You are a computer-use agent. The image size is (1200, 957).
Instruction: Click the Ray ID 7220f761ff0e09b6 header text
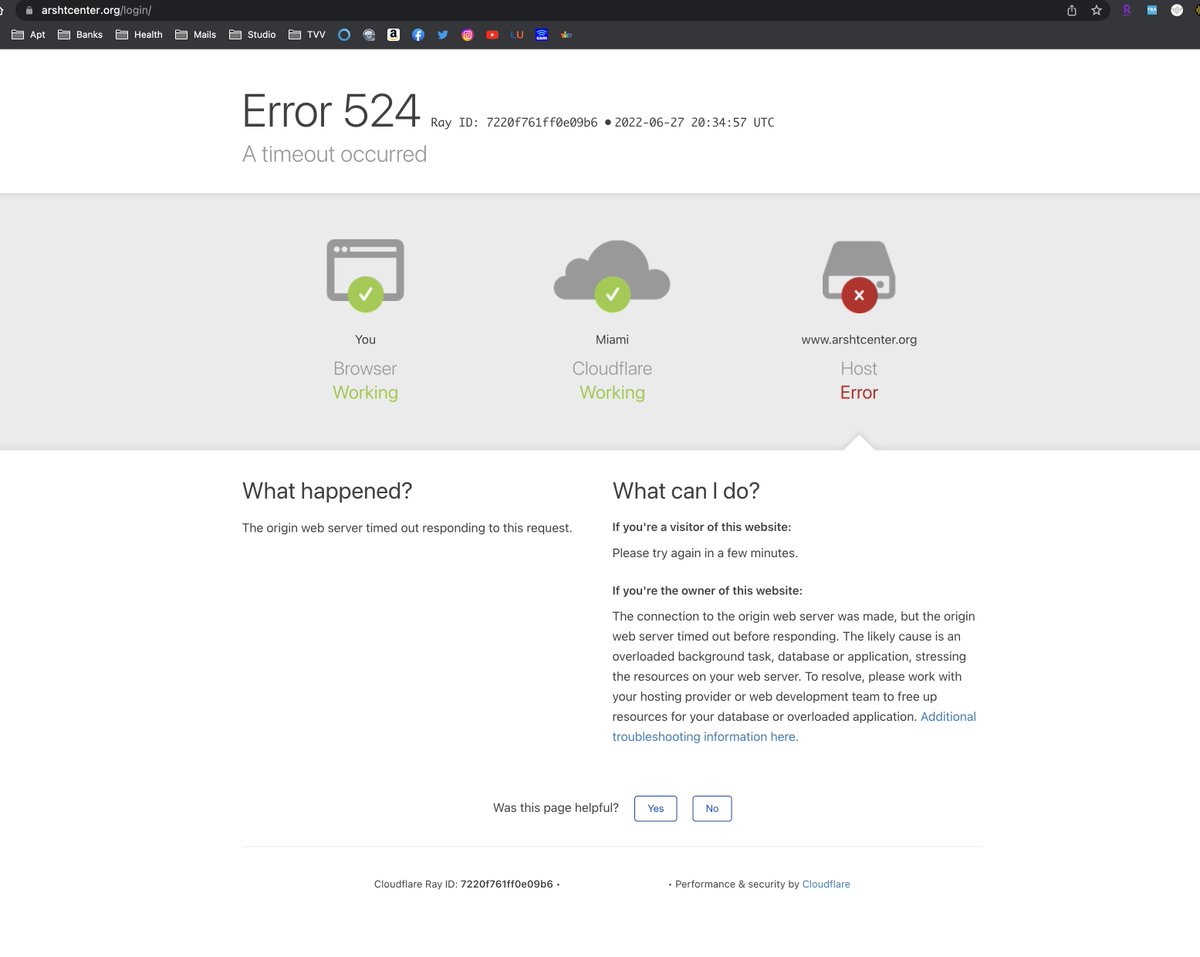514,123
